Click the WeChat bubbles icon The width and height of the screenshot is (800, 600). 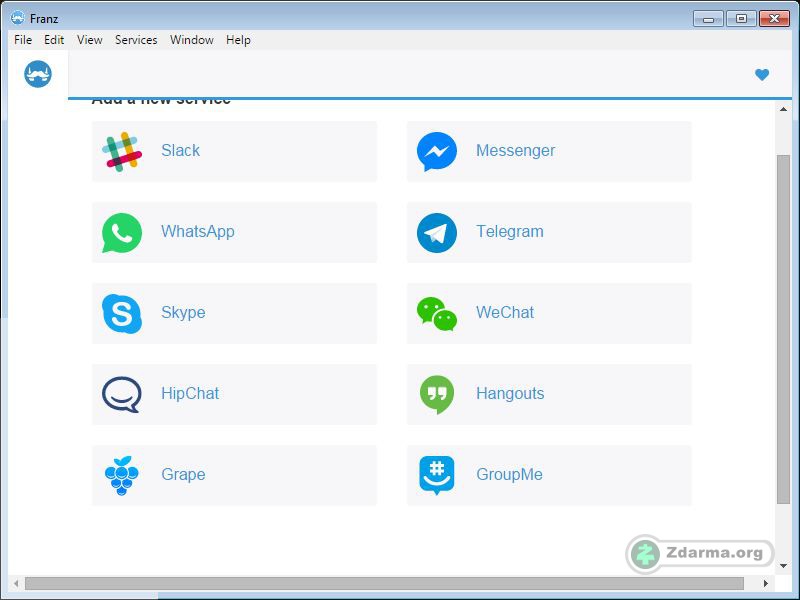coord(437,314)
